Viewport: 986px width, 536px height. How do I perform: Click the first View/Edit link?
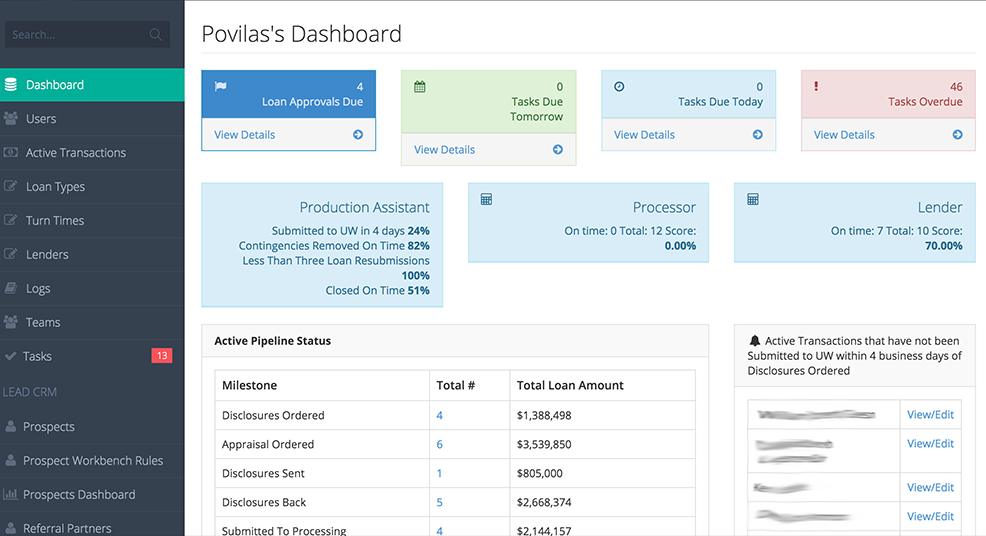930,415
